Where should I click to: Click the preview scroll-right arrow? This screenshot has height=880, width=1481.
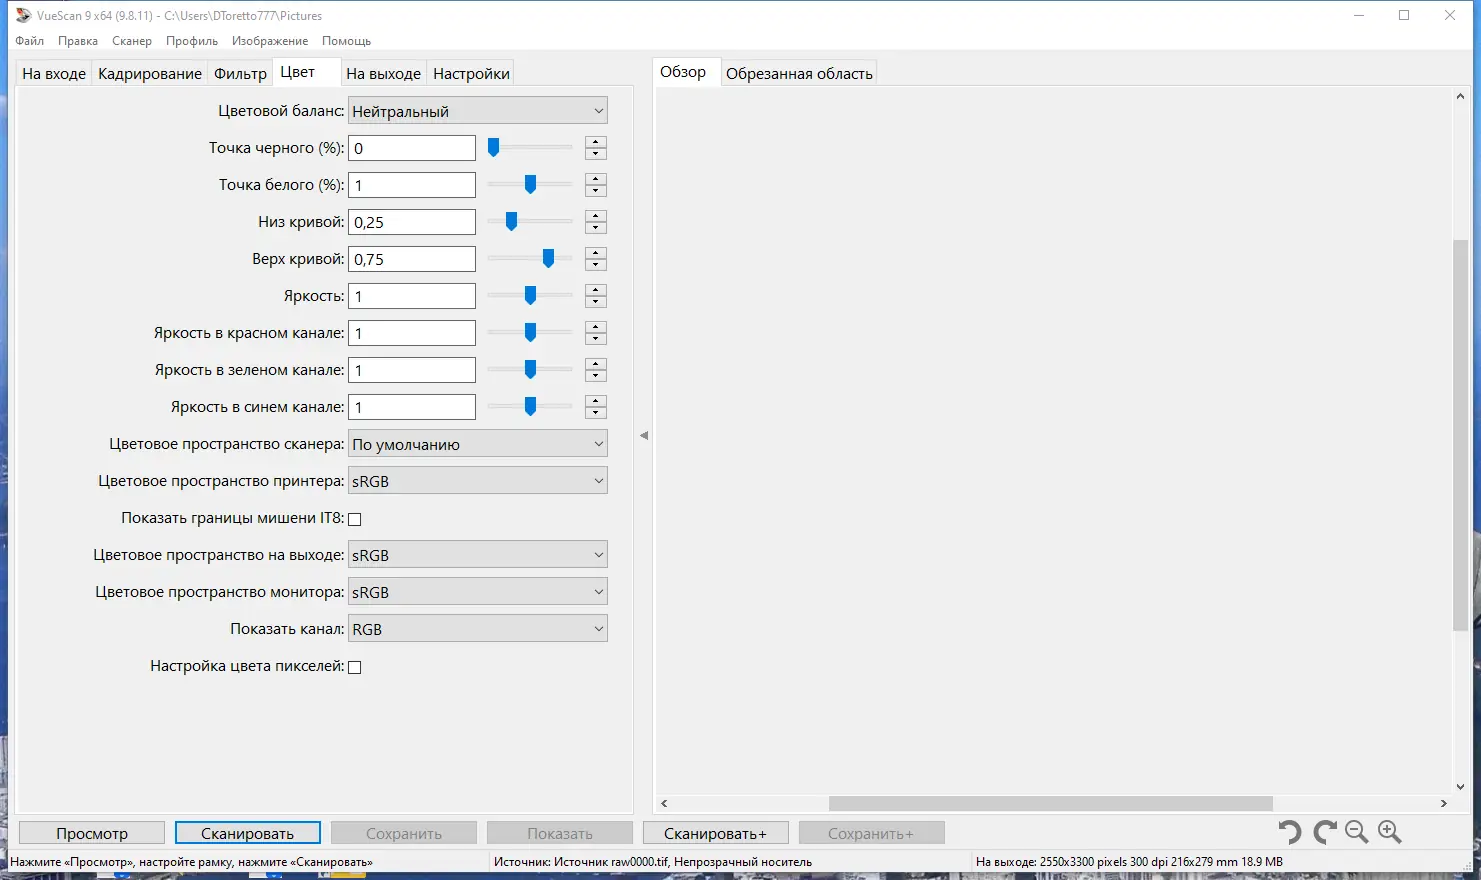tap(1443, 803)
